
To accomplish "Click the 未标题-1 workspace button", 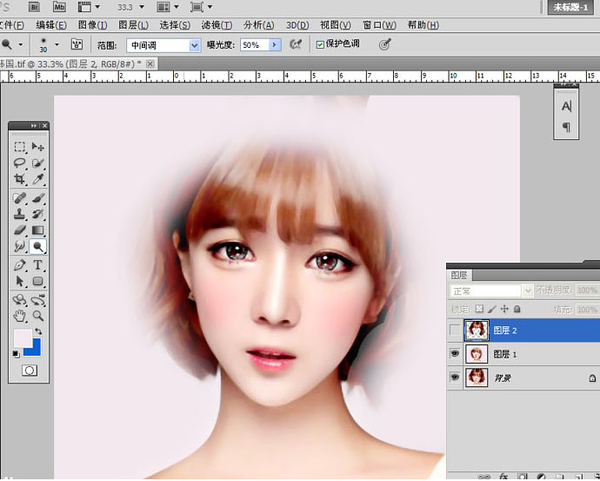I will click(x=571, y=6).
